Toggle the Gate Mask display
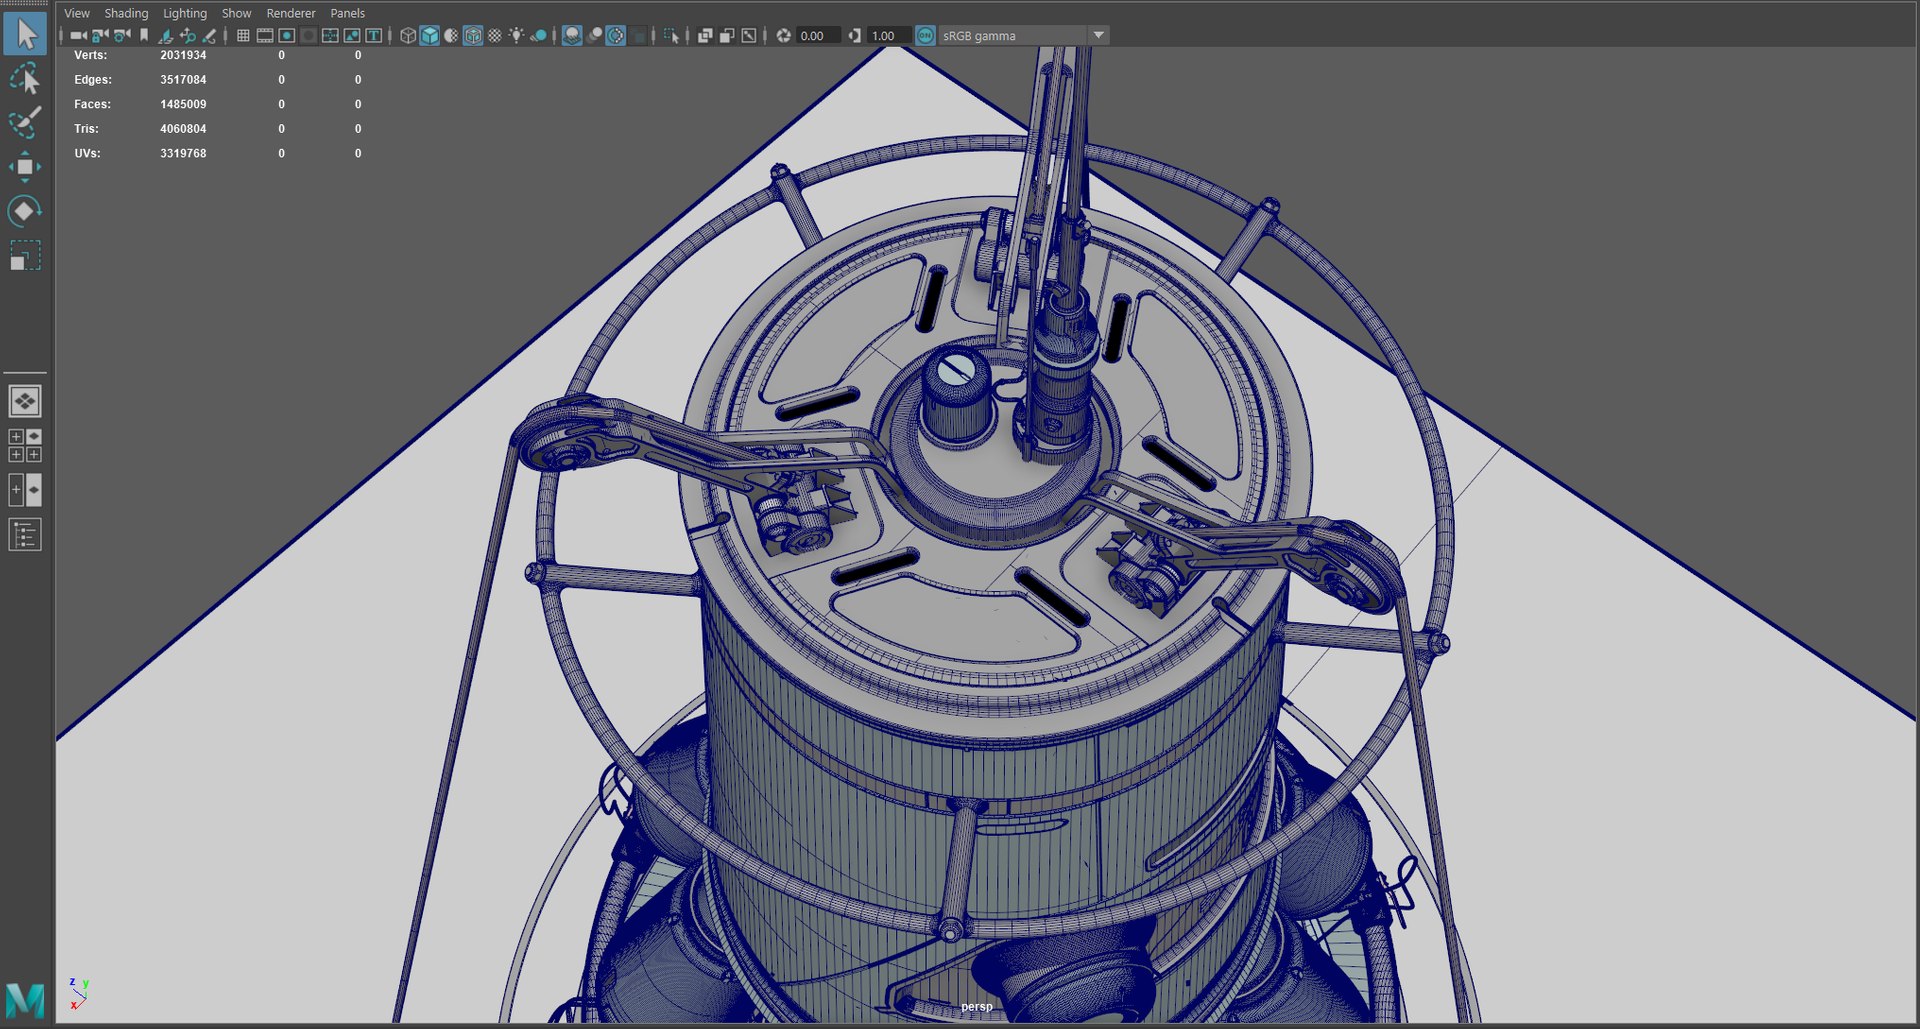The height and width of the screenshot is (1029, 1920). click(308, 35)
